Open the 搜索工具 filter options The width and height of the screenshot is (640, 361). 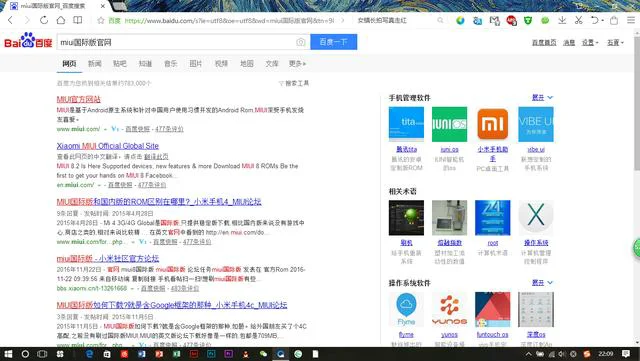[294, 83]
